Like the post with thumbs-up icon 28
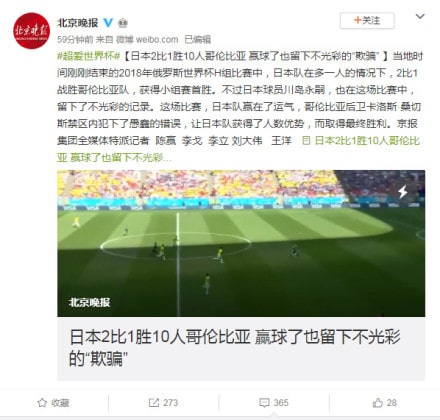 pos(384,403)
